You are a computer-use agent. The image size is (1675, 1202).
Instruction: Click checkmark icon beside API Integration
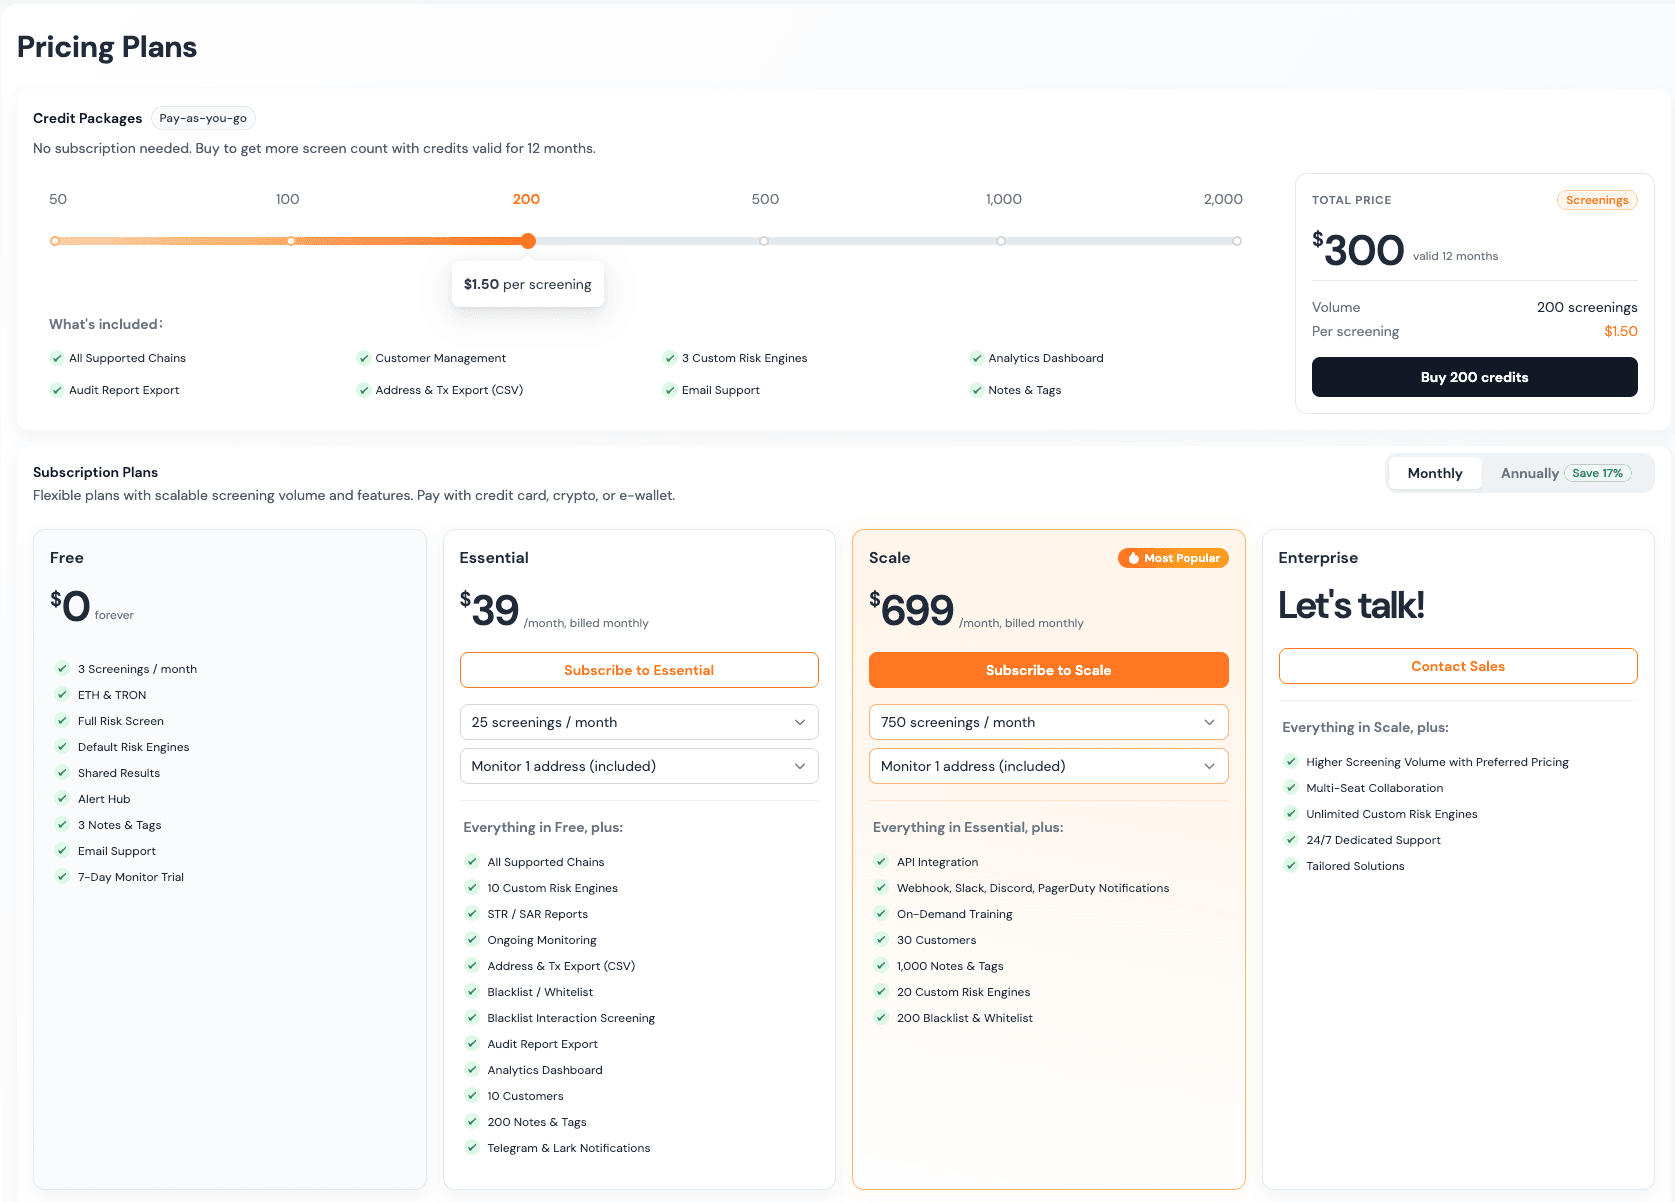(x=881, y=861)
